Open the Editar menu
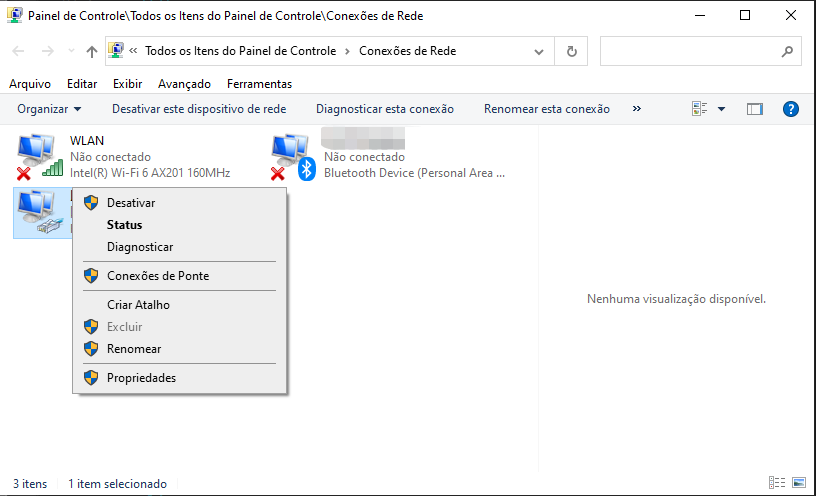 click(82, 84)
